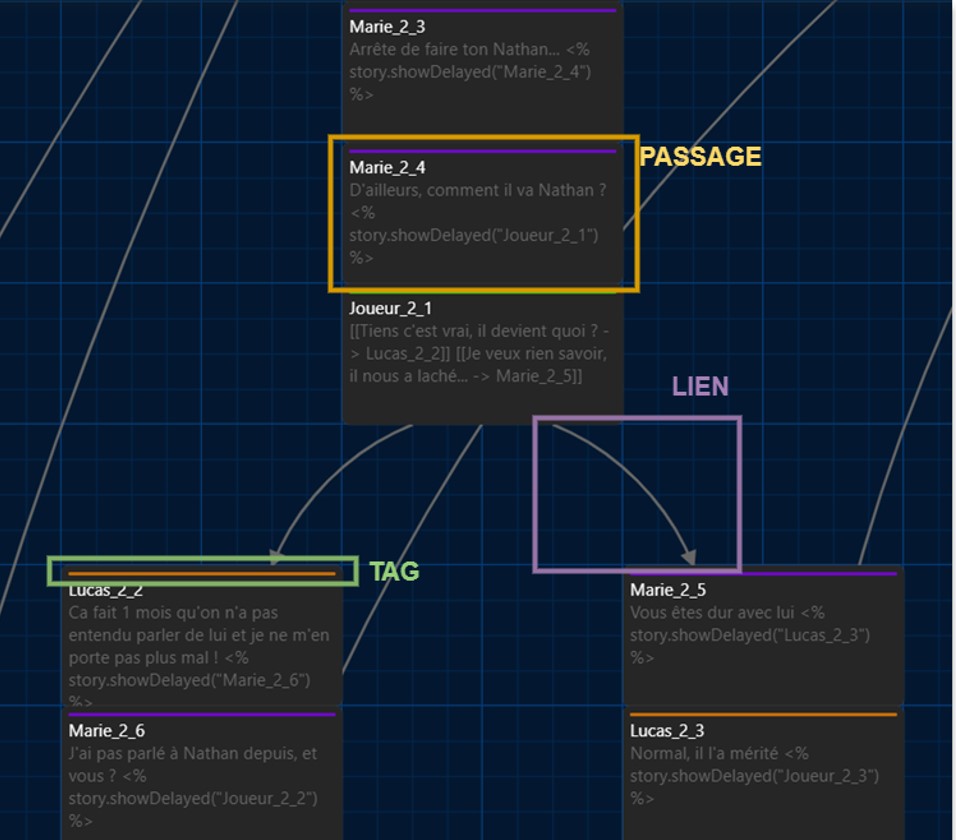The height and width of the screenshot is (840, 956).
Task: Select the Lucas_2_2 passage card
Action: (x=202, y=636)
